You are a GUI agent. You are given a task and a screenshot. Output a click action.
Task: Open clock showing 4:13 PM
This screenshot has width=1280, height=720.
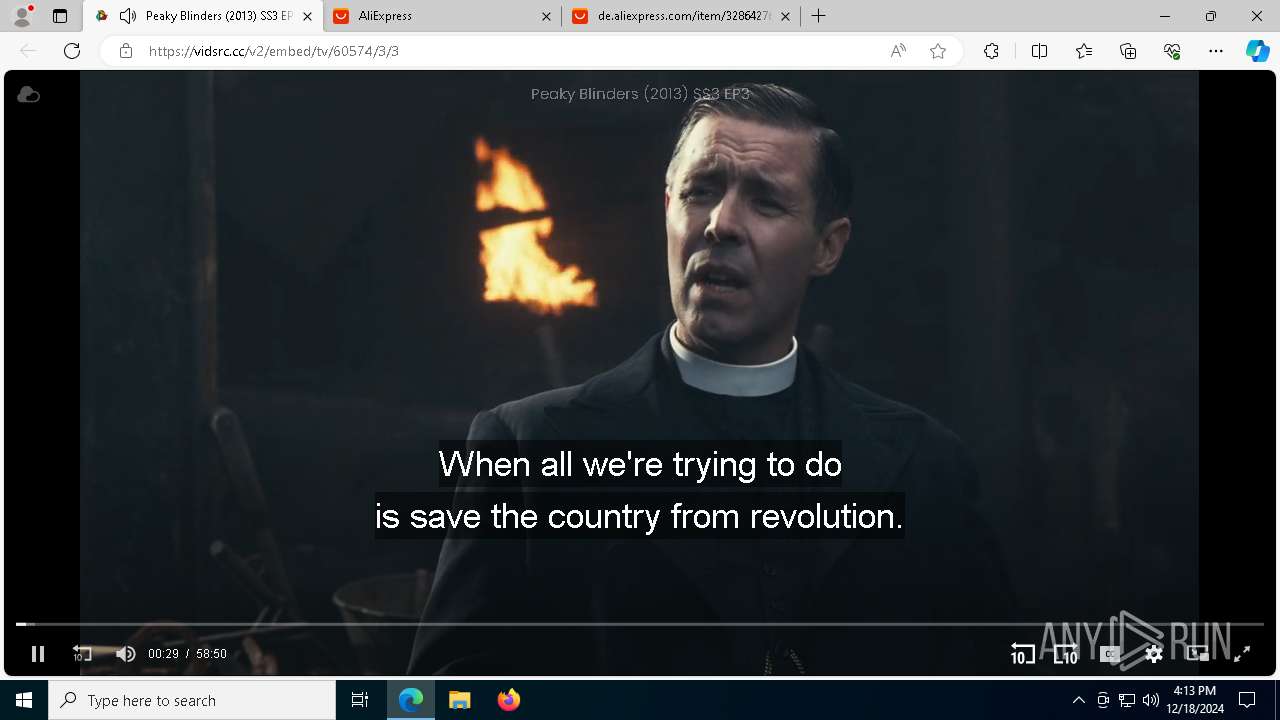pos(1194,700)
